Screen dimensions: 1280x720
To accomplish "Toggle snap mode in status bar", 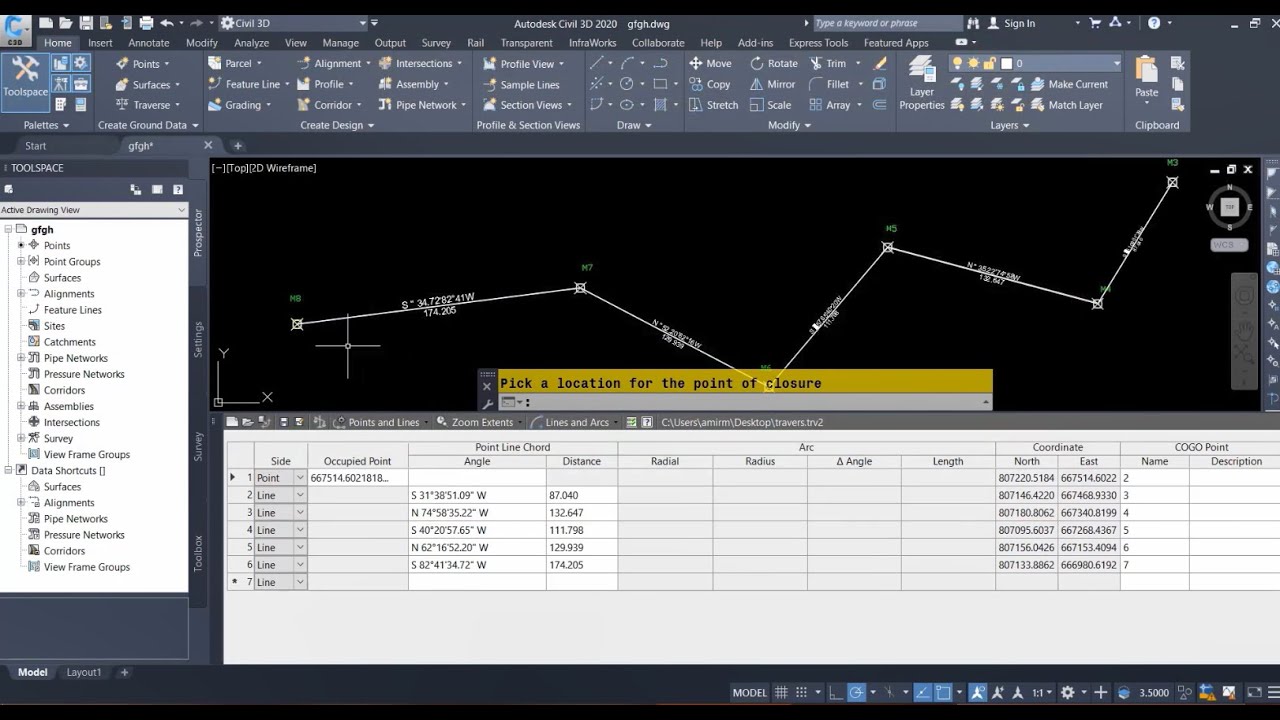I will (802, 692).
